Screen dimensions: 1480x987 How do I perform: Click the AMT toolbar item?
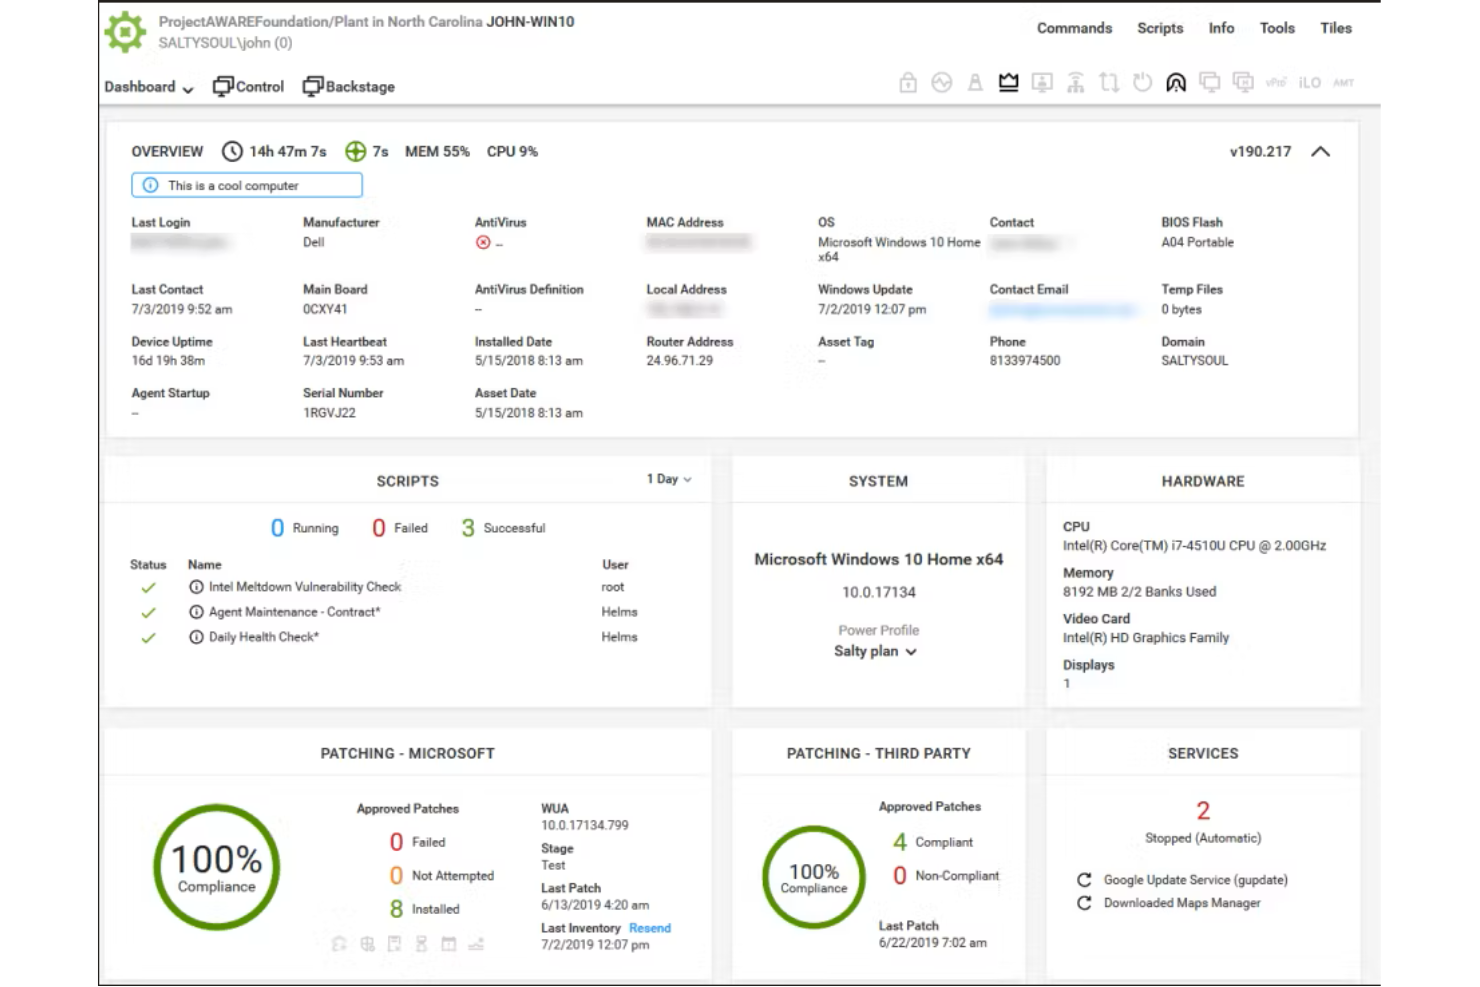click(x=1345, y=82)
